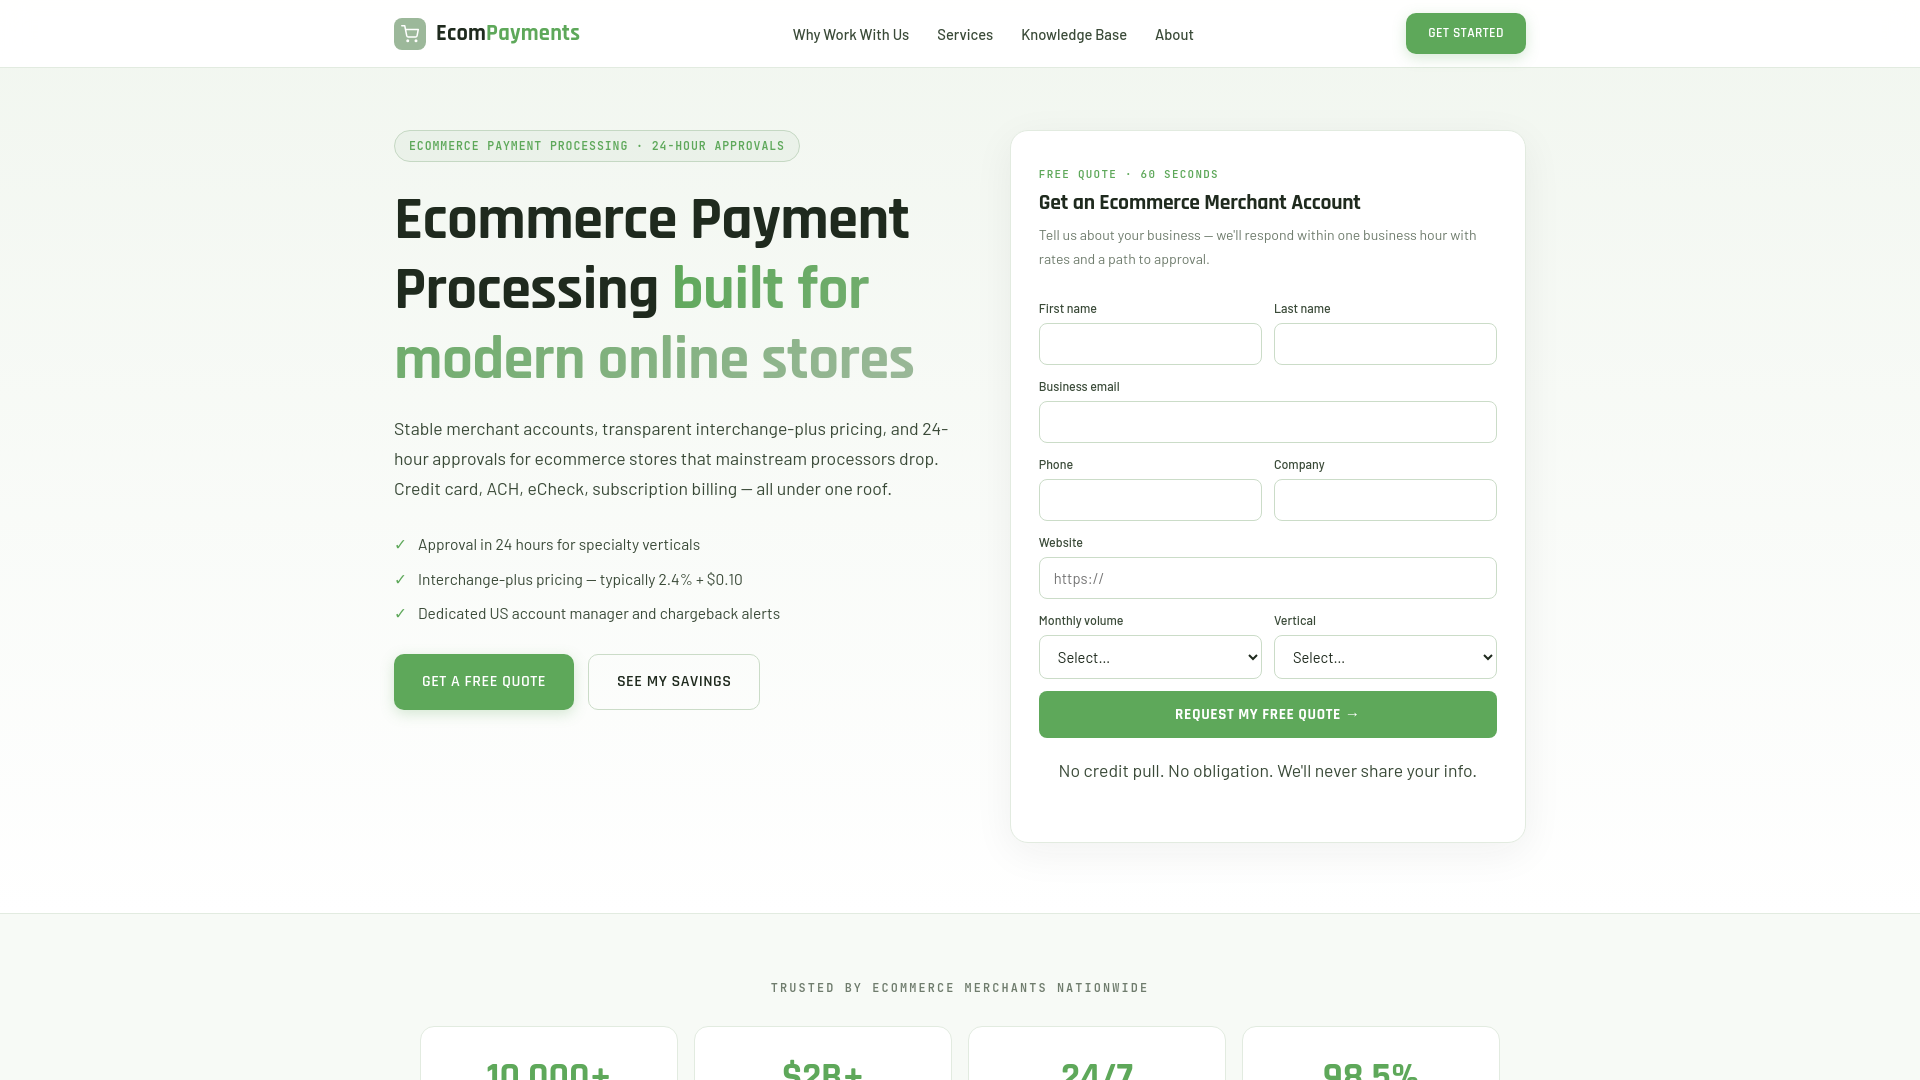Go to Knowledge Base

pos(1074,35)
